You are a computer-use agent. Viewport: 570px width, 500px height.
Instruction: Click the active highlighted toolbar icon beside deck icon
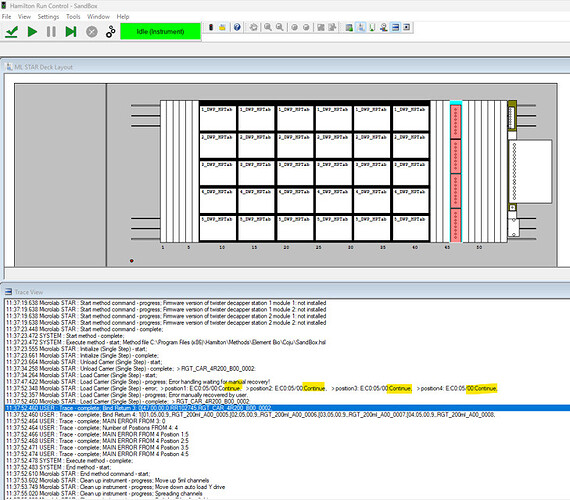click(361, 27)
